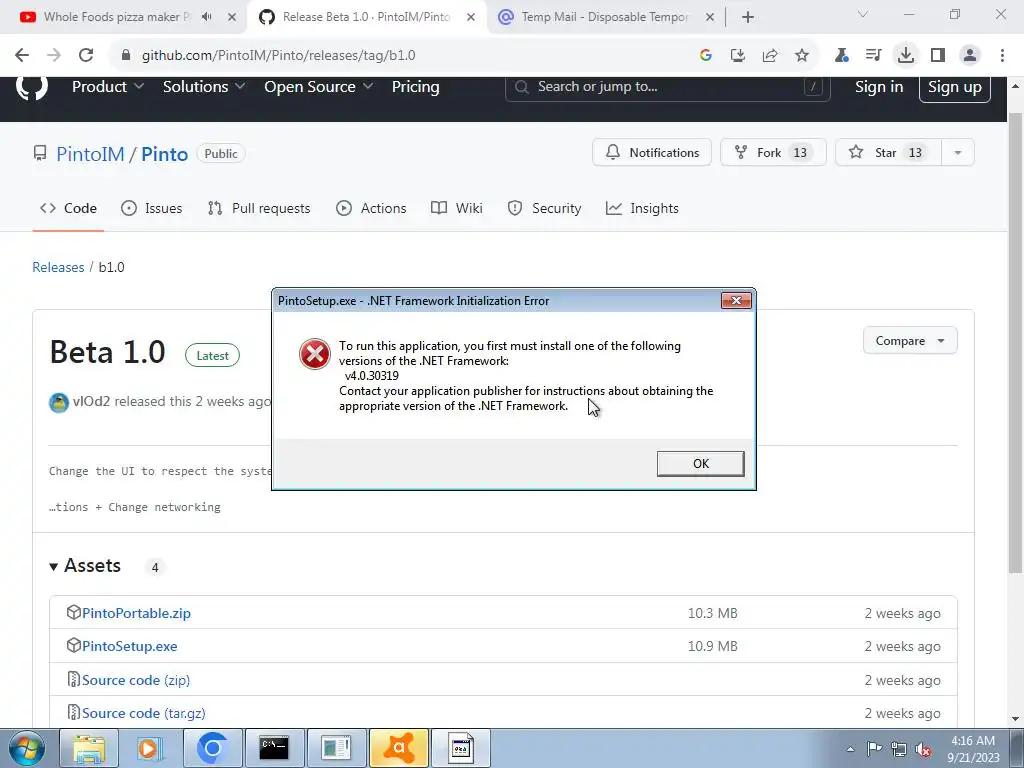Download Source code (zip)
The image size is (1024, 768).
pos(136,680)
